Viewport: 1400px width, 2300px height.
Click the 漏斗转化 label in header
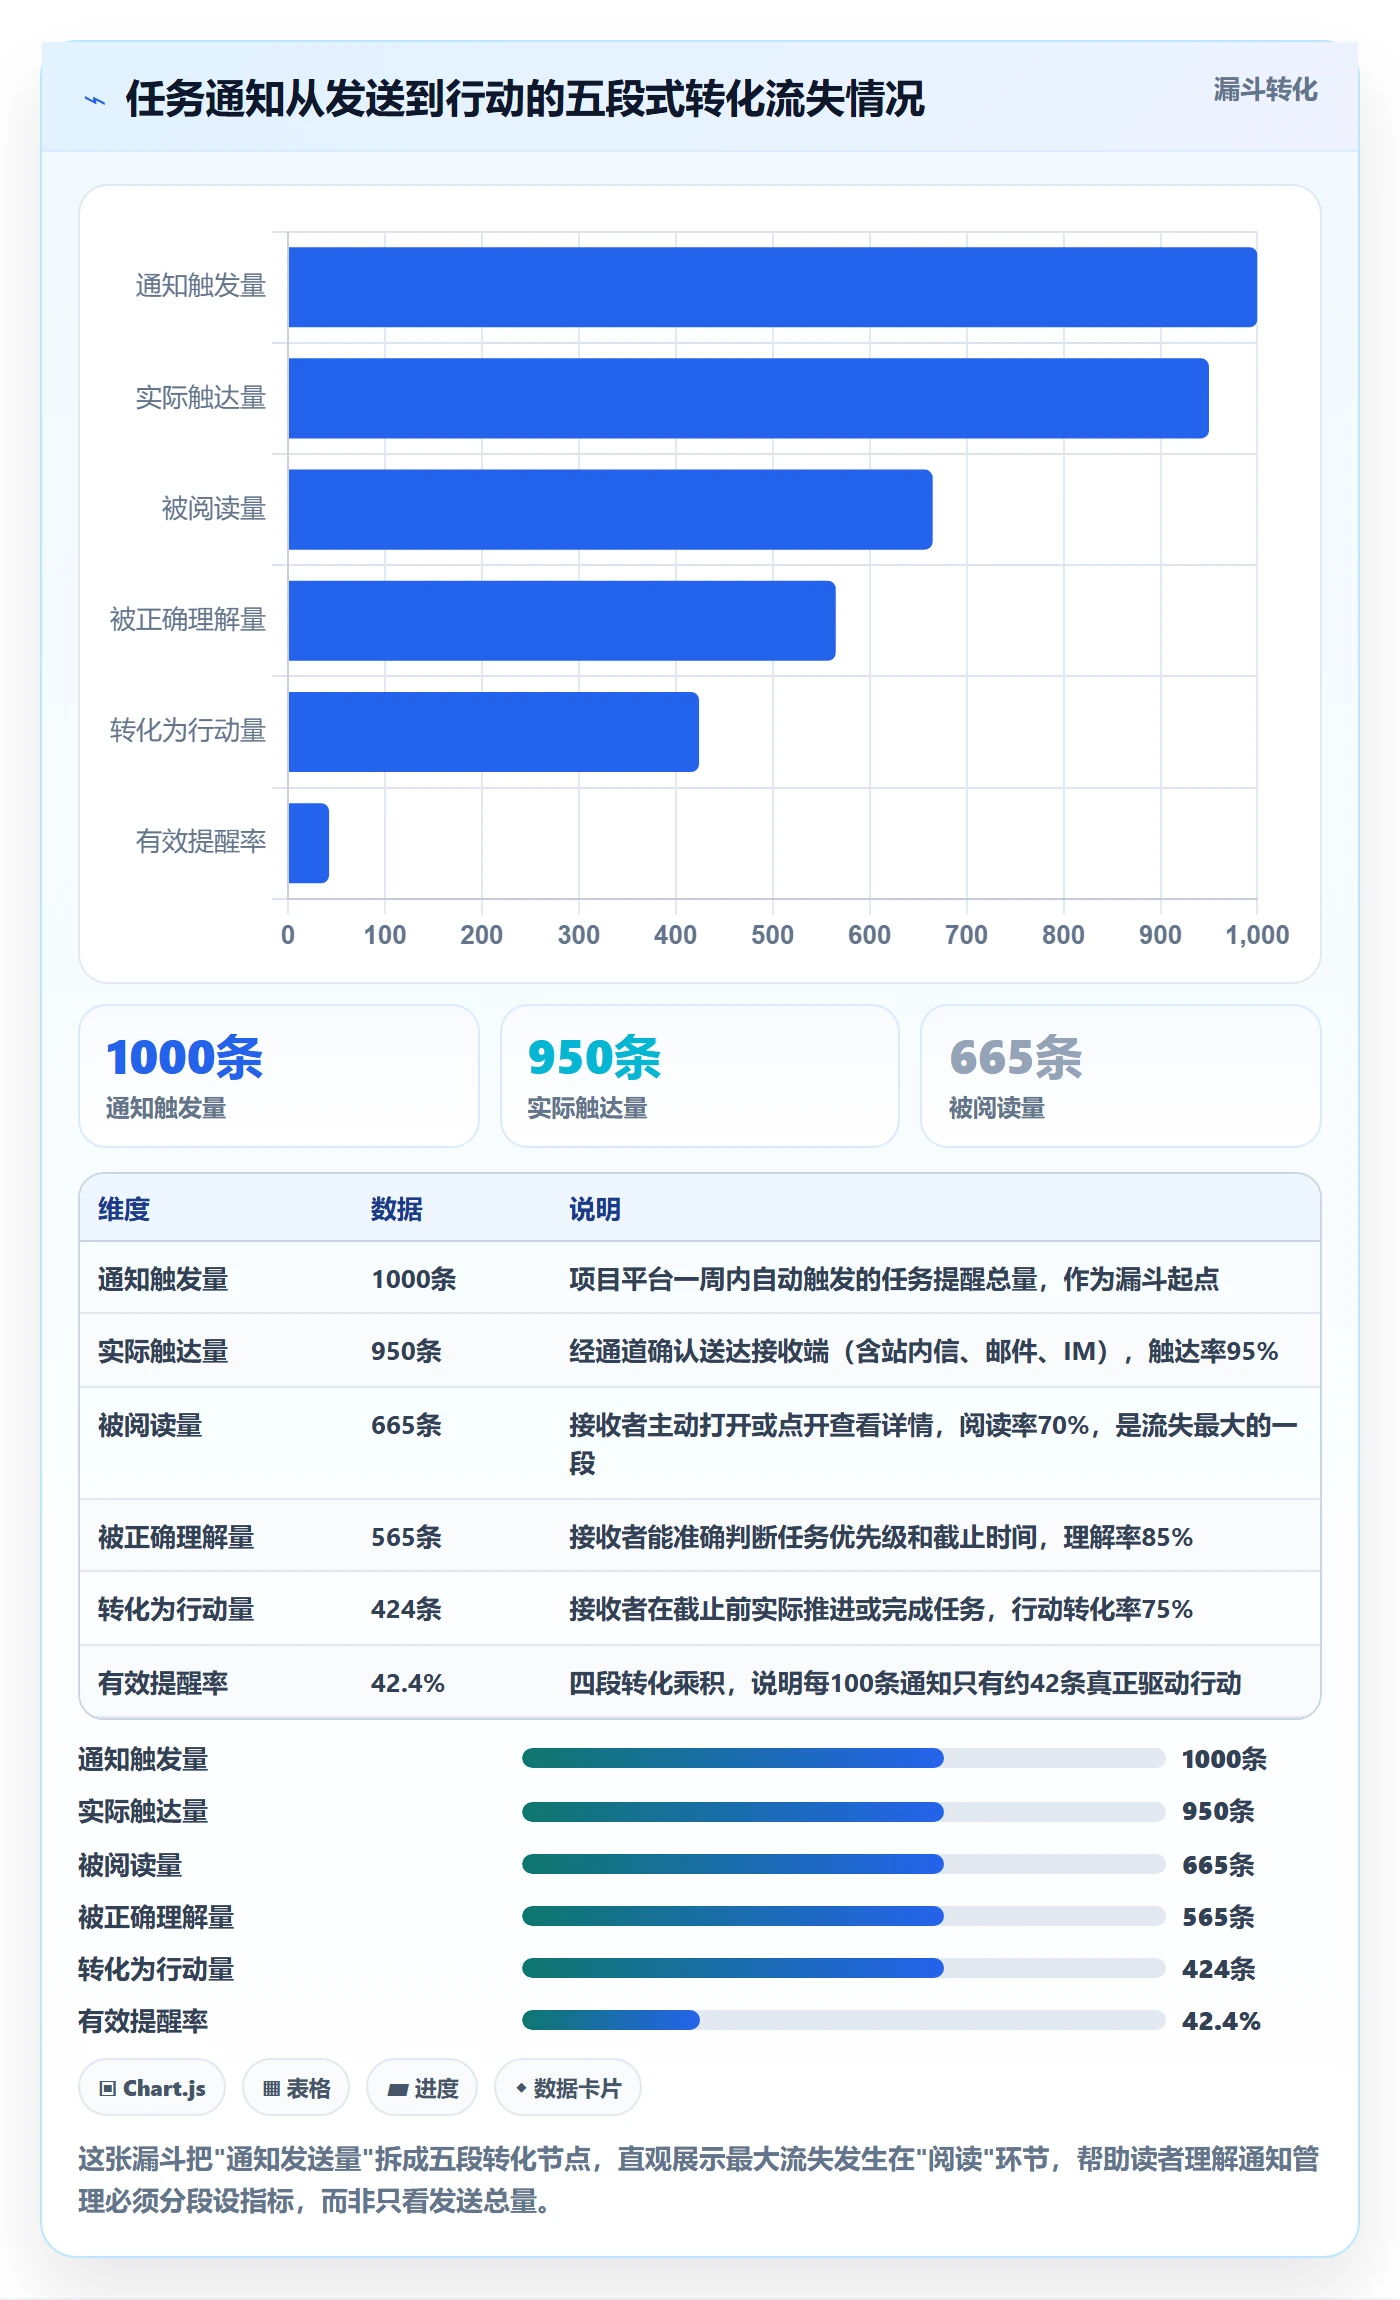coord(1265,90)
